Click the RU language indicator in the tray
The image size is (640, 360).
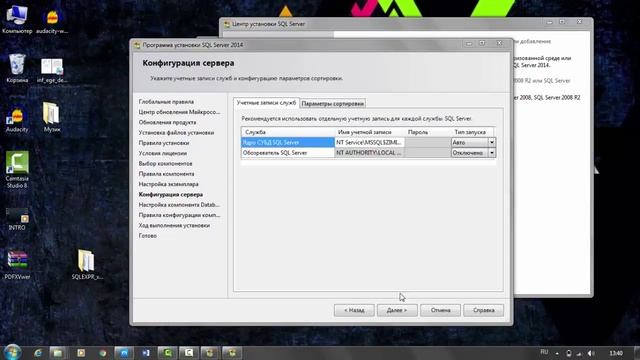(x=544, y=352)
